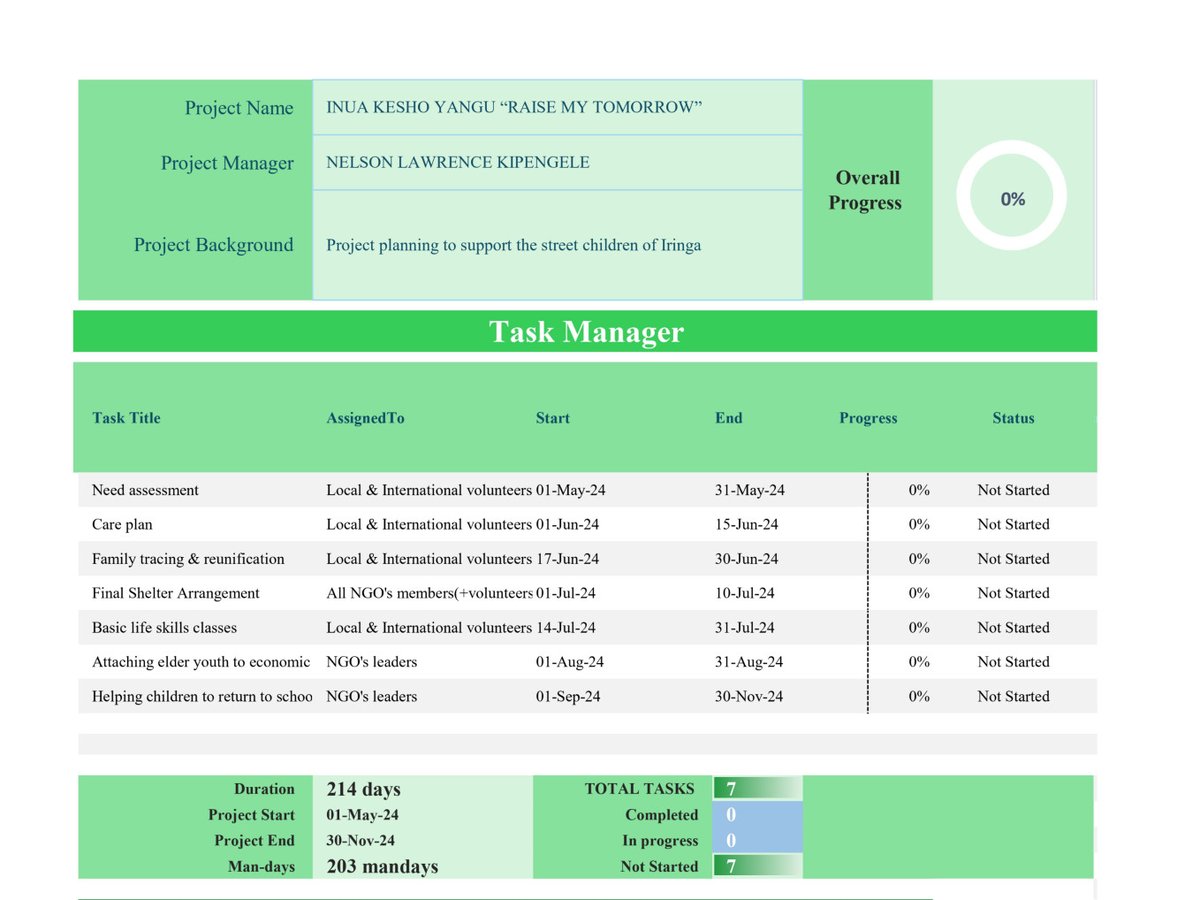The image size is (1200, 900).
Task: Click the 'Status' column header
Action: point(1013,418)
